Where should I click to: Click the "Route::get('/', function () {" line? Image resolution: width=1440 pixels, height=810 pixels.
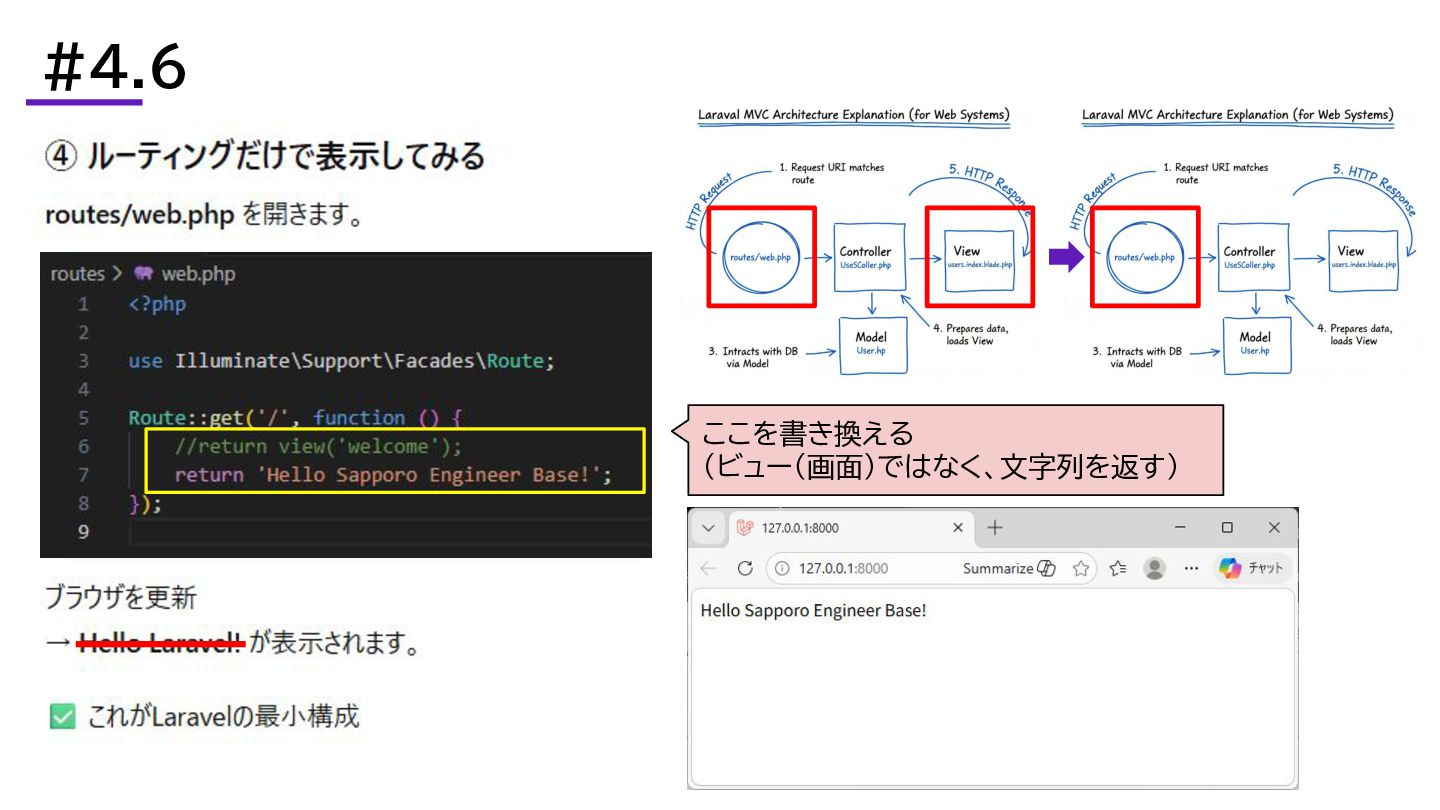coord(293,418)
